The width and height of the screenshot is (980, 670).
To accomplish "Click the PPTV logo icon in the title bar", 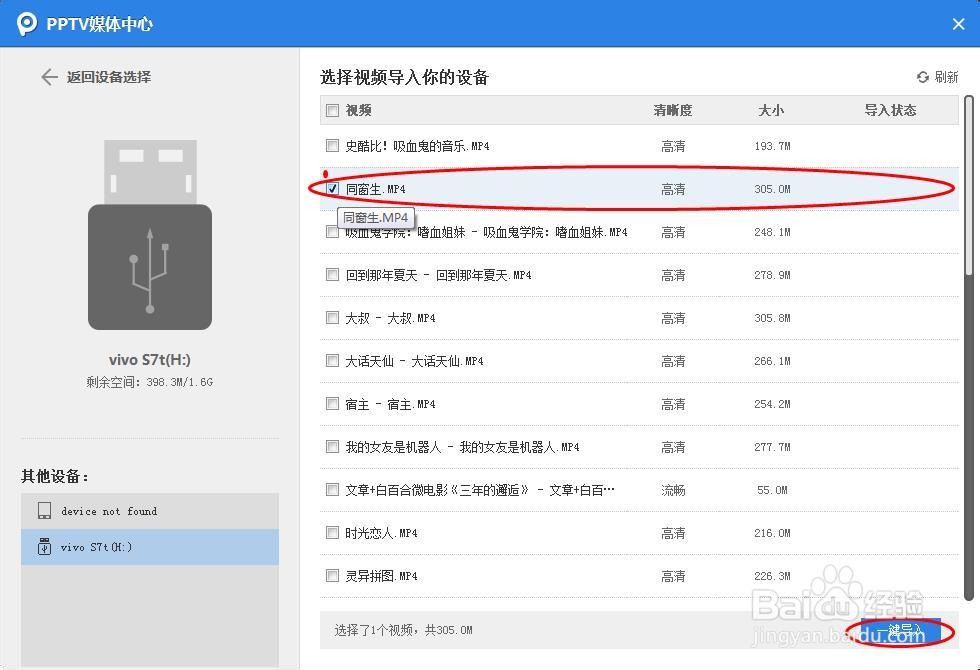I will [25, 24].
